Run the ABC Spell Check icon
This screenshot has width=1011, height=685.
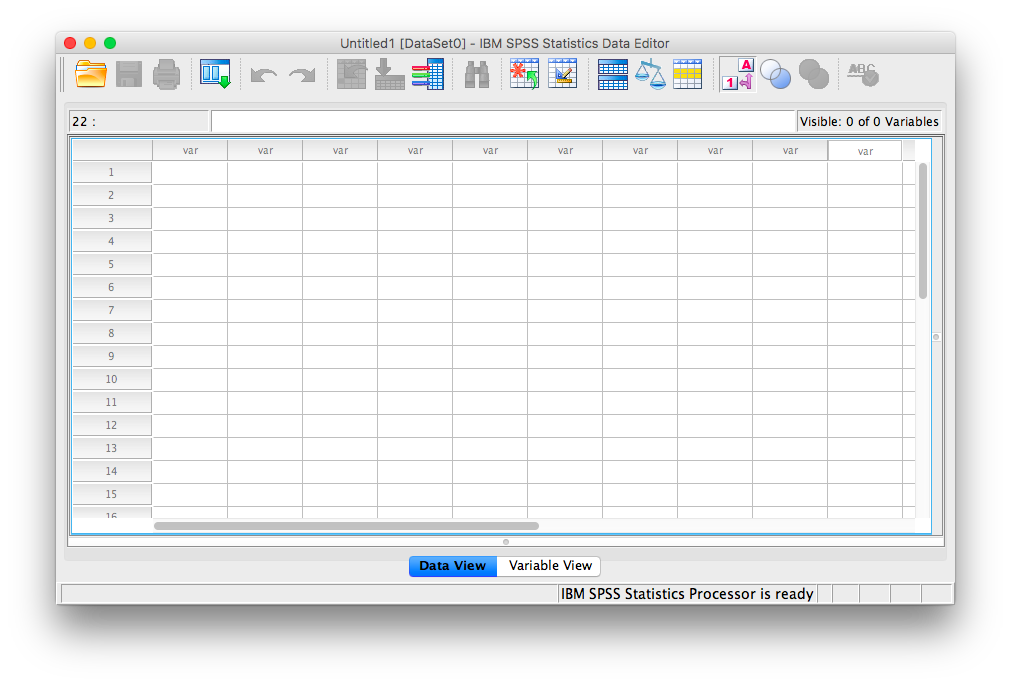point(863,75)
